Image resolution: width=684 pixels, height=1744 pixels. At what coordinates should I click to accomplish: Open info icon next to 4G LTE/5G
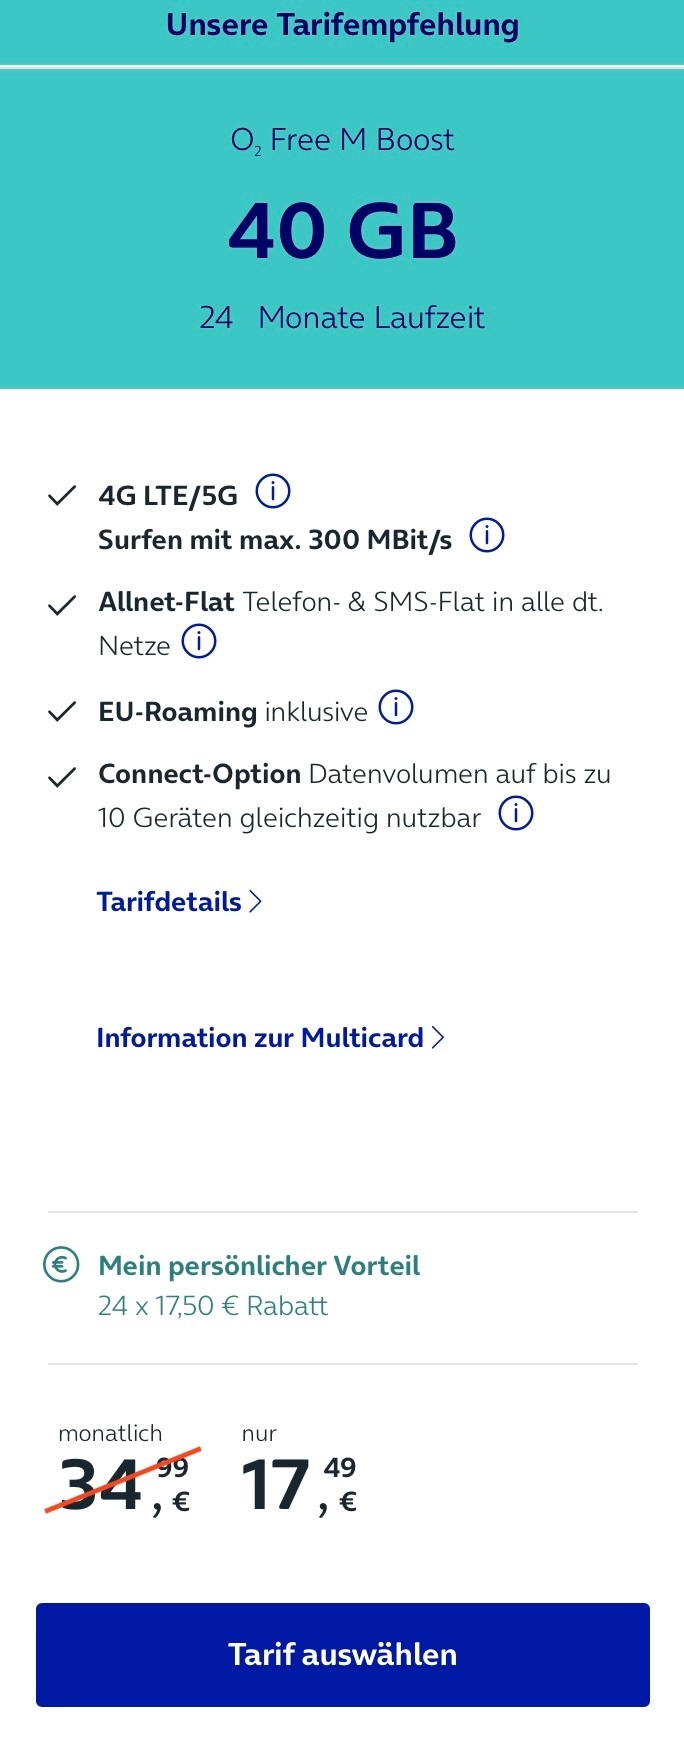tap(273, 492)
